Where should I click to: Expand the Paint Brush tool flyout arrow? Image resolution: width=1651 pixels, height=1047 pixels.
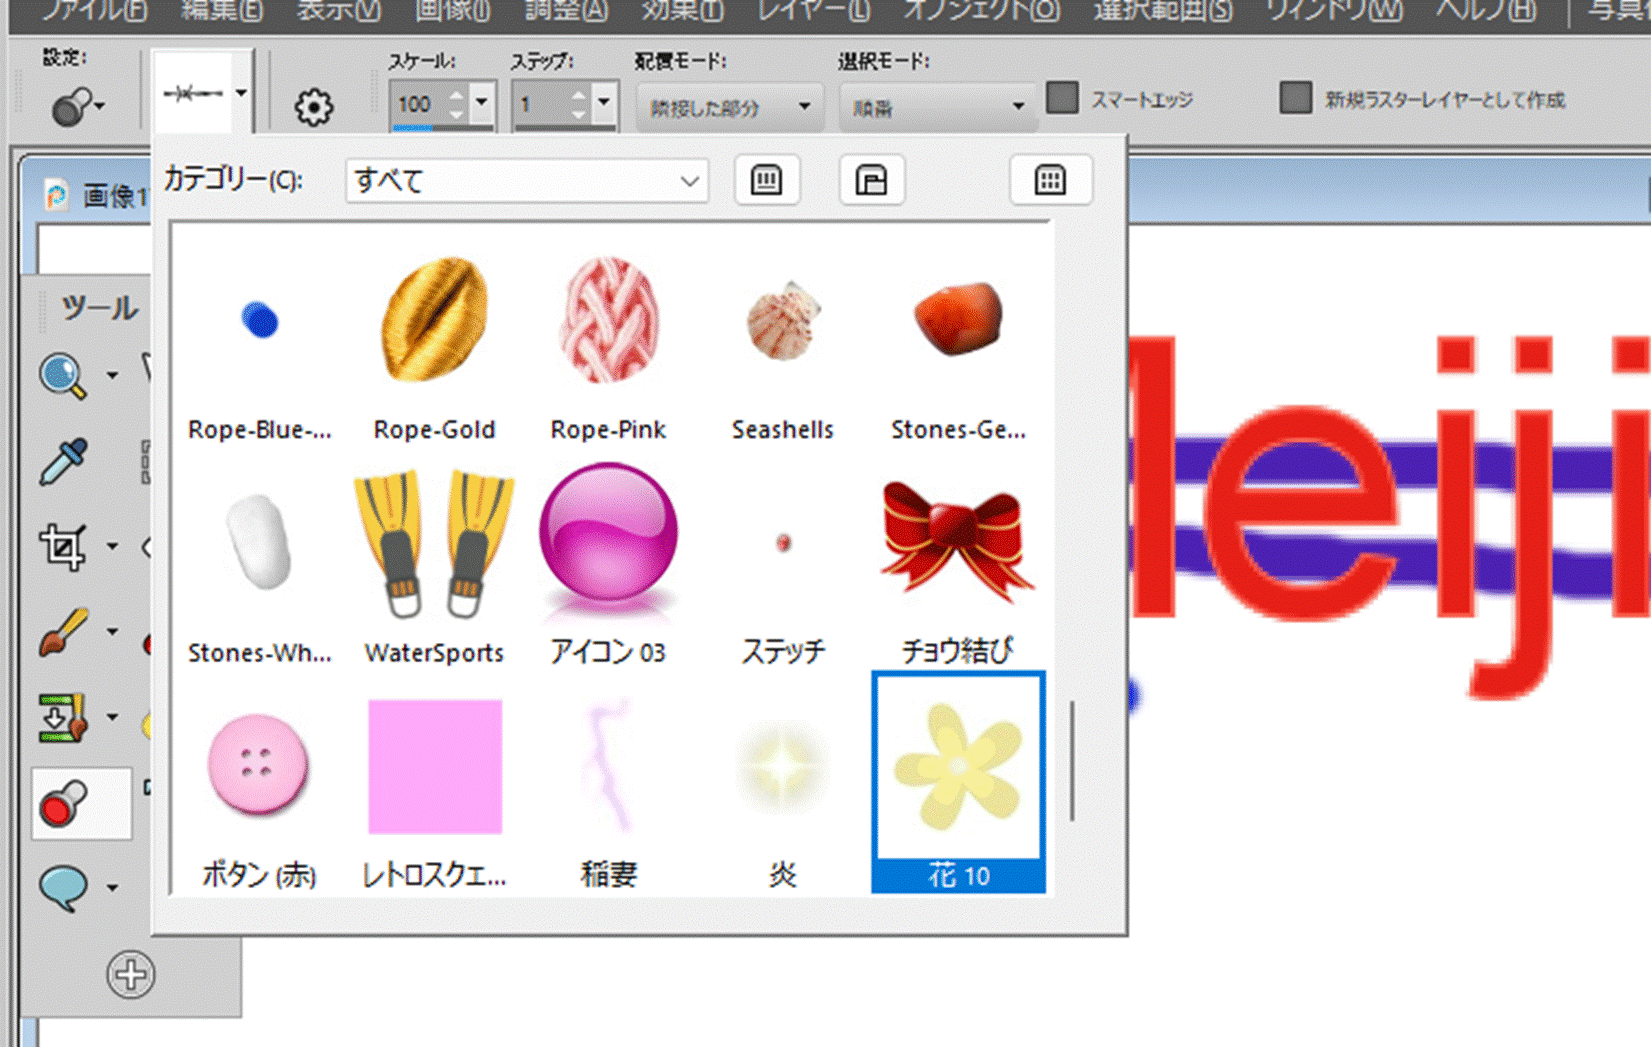pos(112,632)
